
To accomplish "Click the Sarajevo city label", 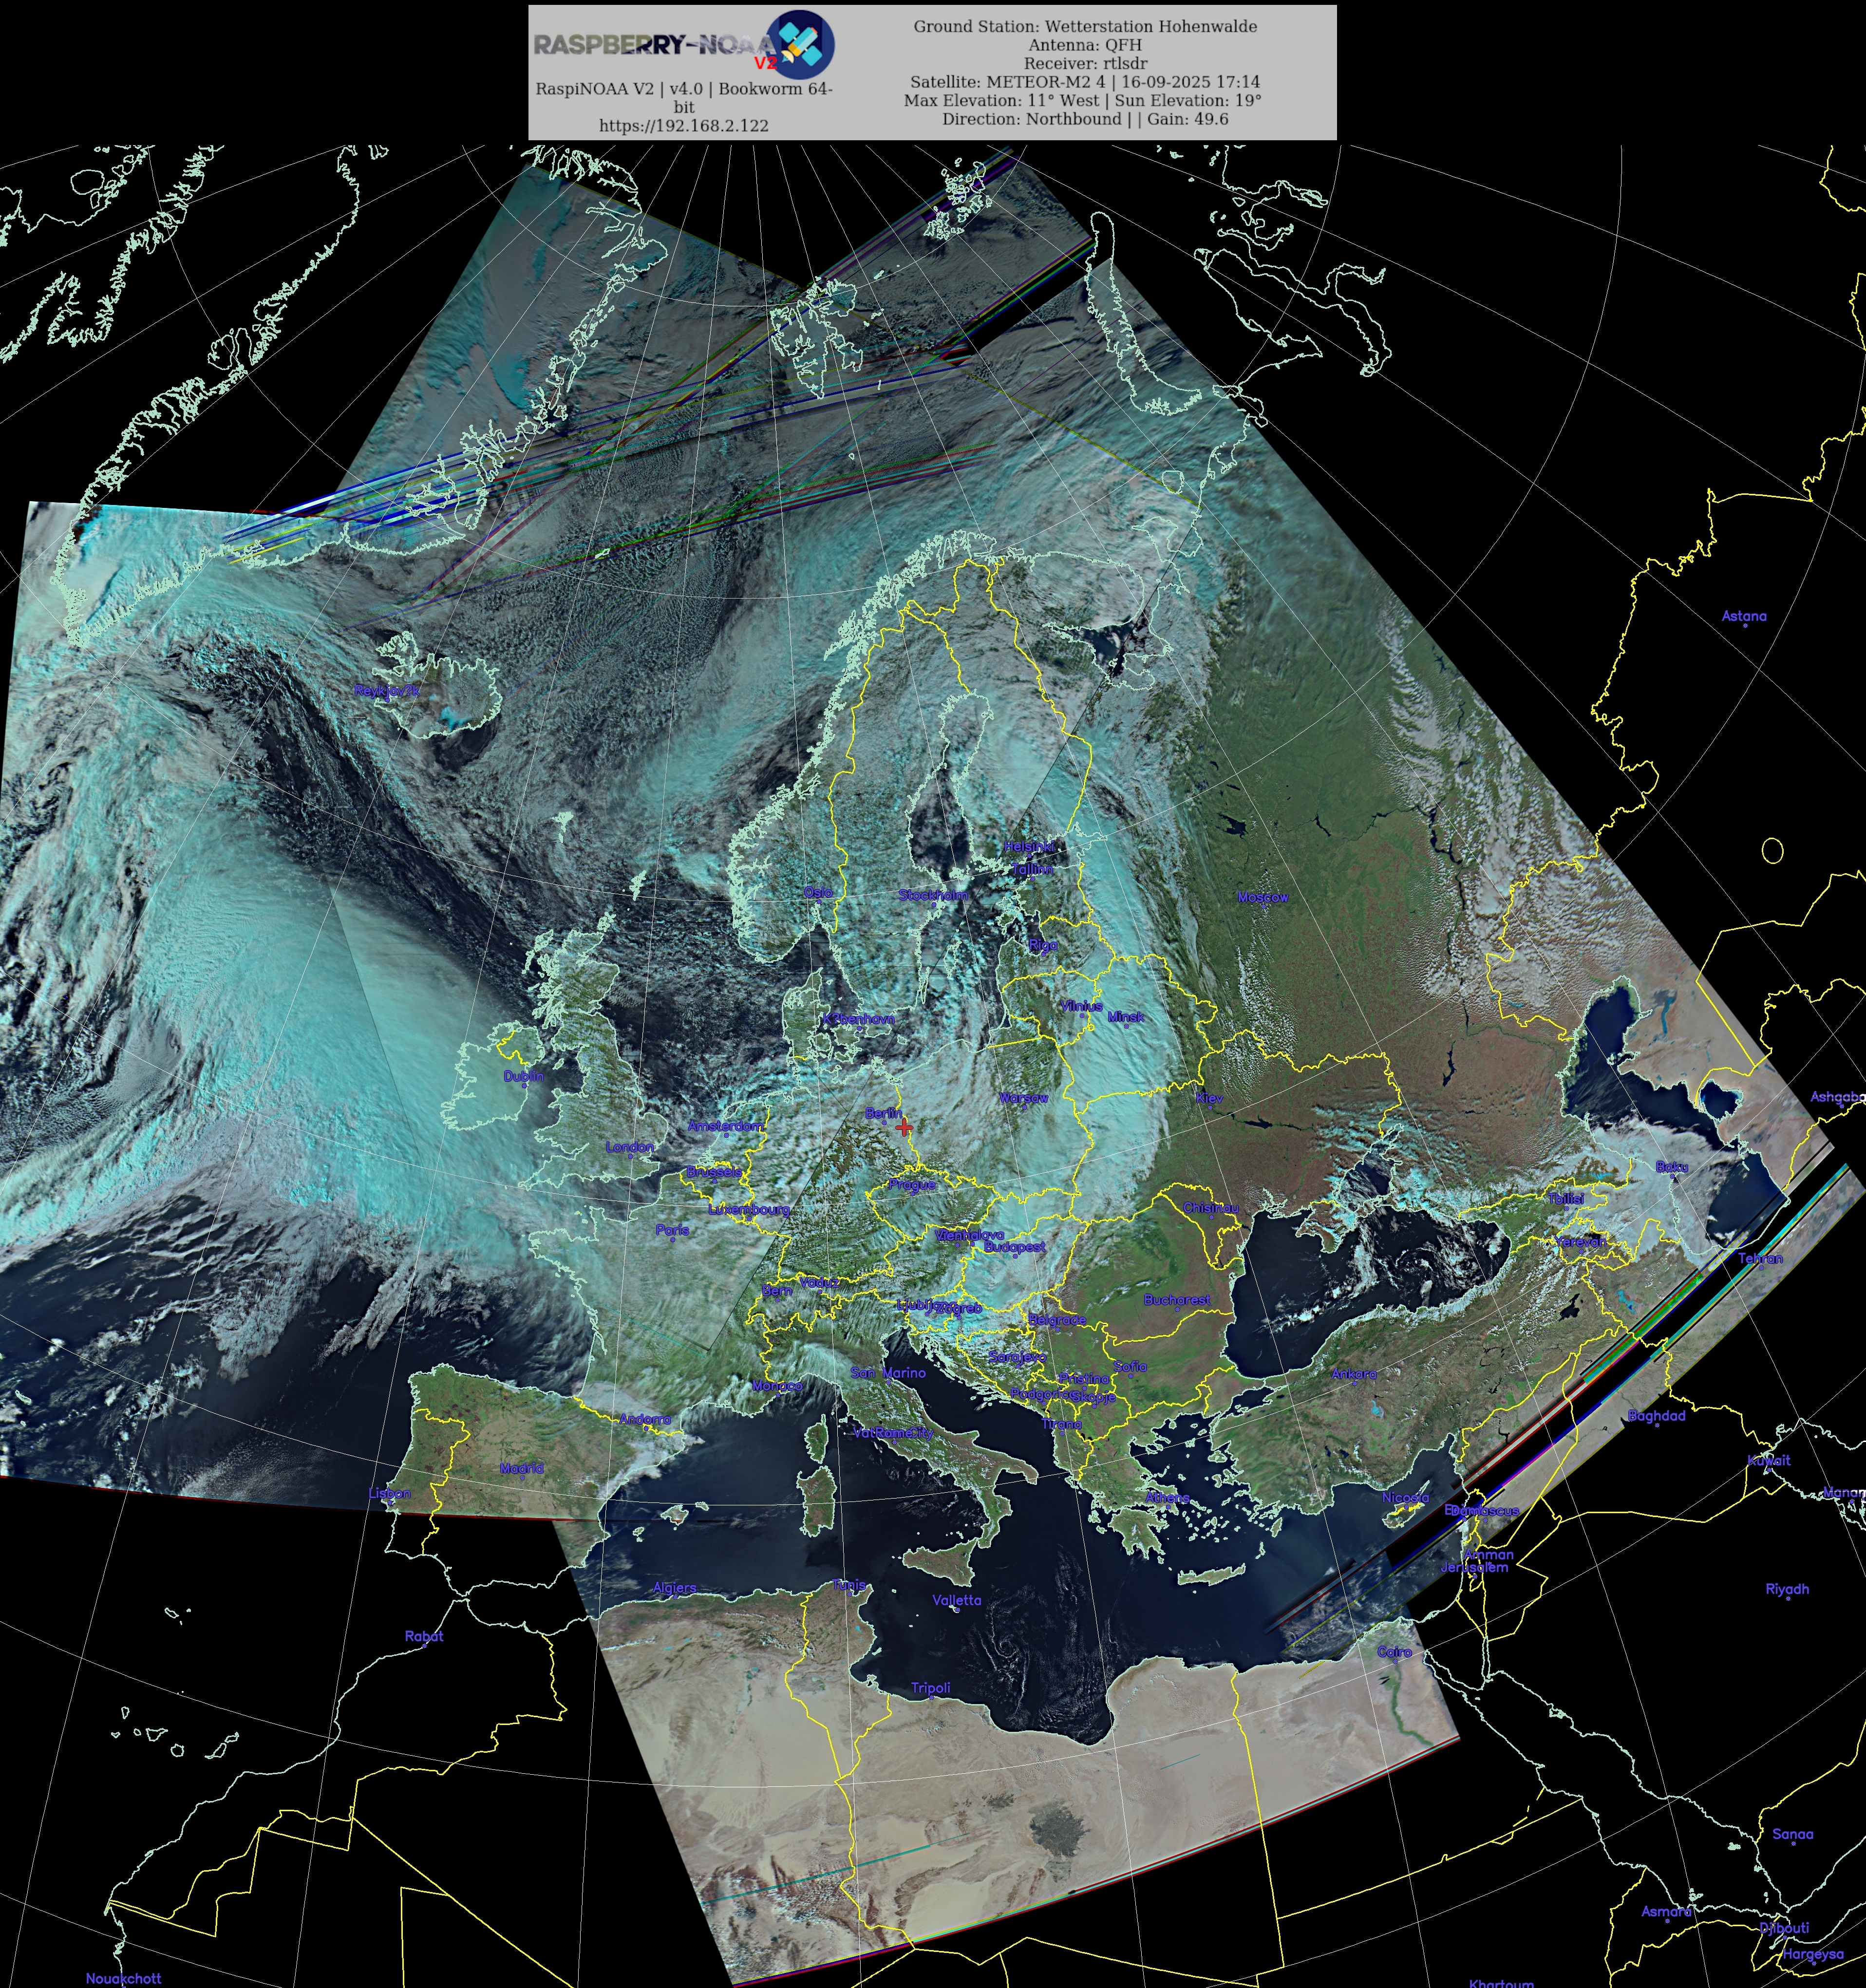I will (x=1017, y=1357).
